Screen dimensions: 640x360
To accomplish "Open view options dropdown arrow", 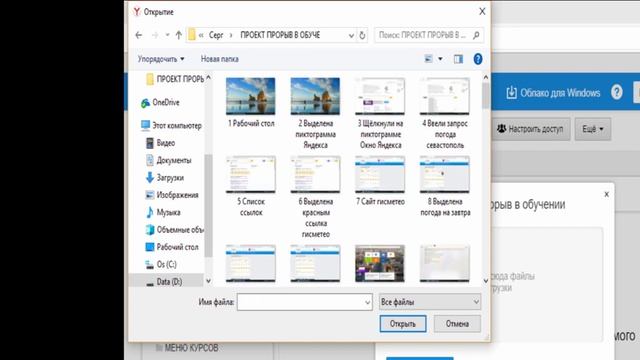I will coord(440,59).
